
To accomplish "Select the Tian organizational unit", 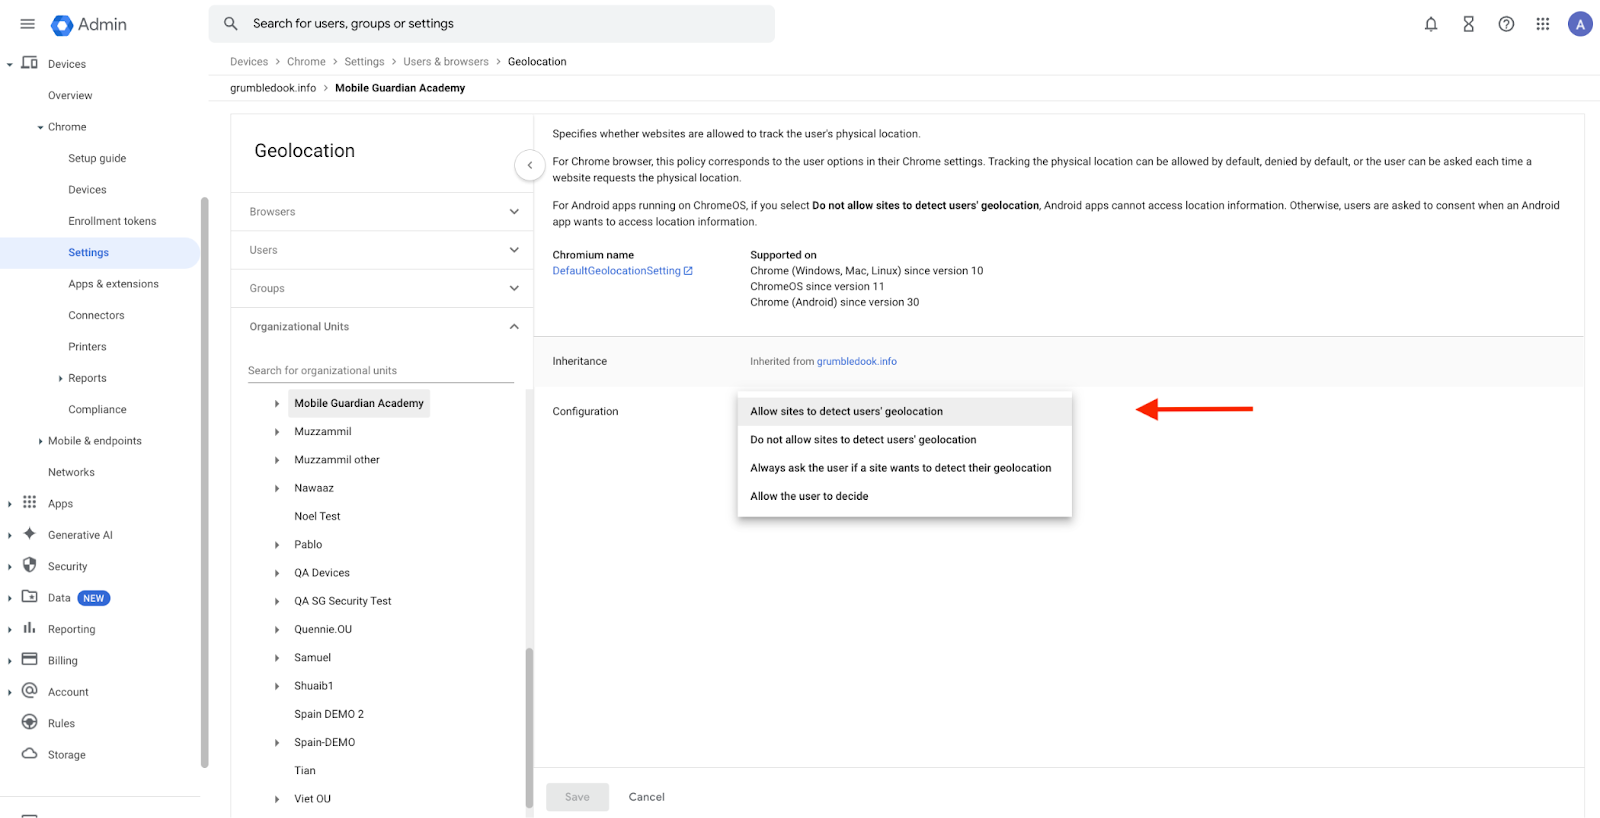I will [x=305, y=771].
